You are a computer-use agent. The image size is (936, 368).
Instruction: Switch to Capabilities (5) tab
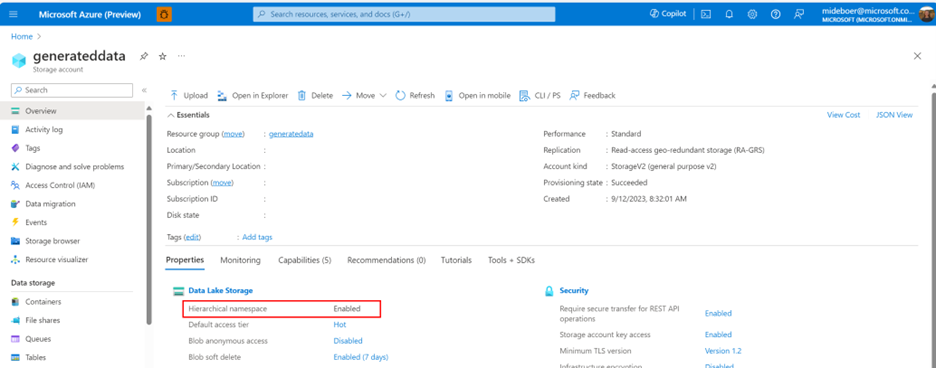[x=304, y=260]
